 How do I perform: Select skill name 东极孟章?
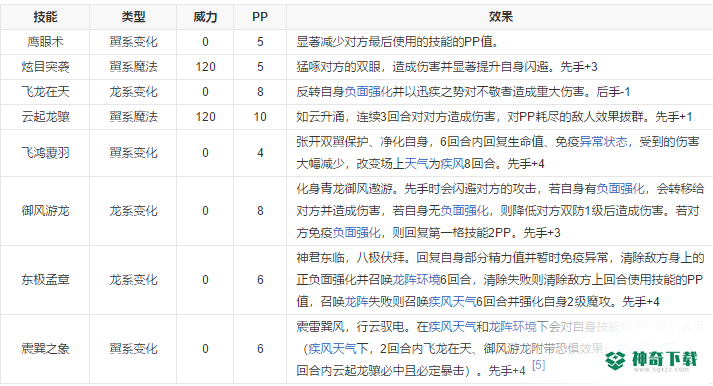click(x=45, y=280)
